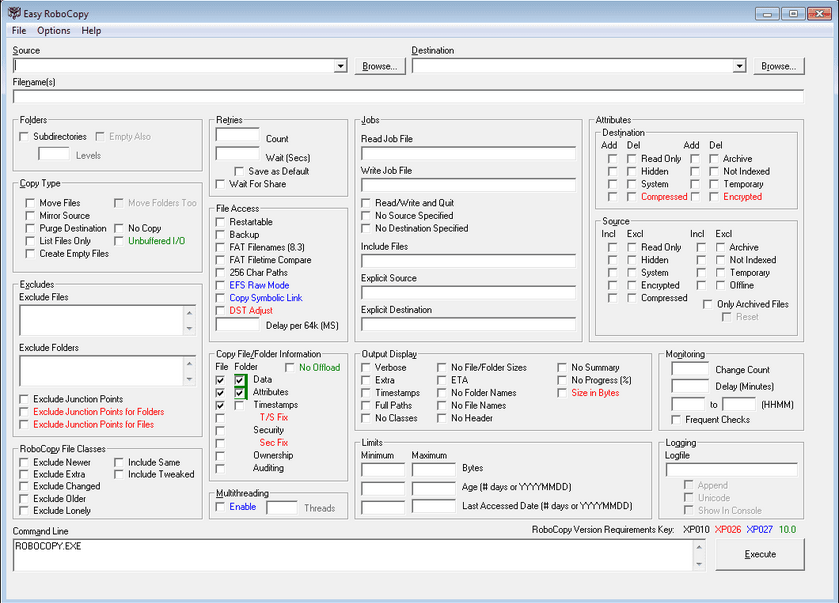The height and width of the screenshot is (603, 839).
Task: Click the Wait (Secs) input field
Action: (x=238, y=154)
